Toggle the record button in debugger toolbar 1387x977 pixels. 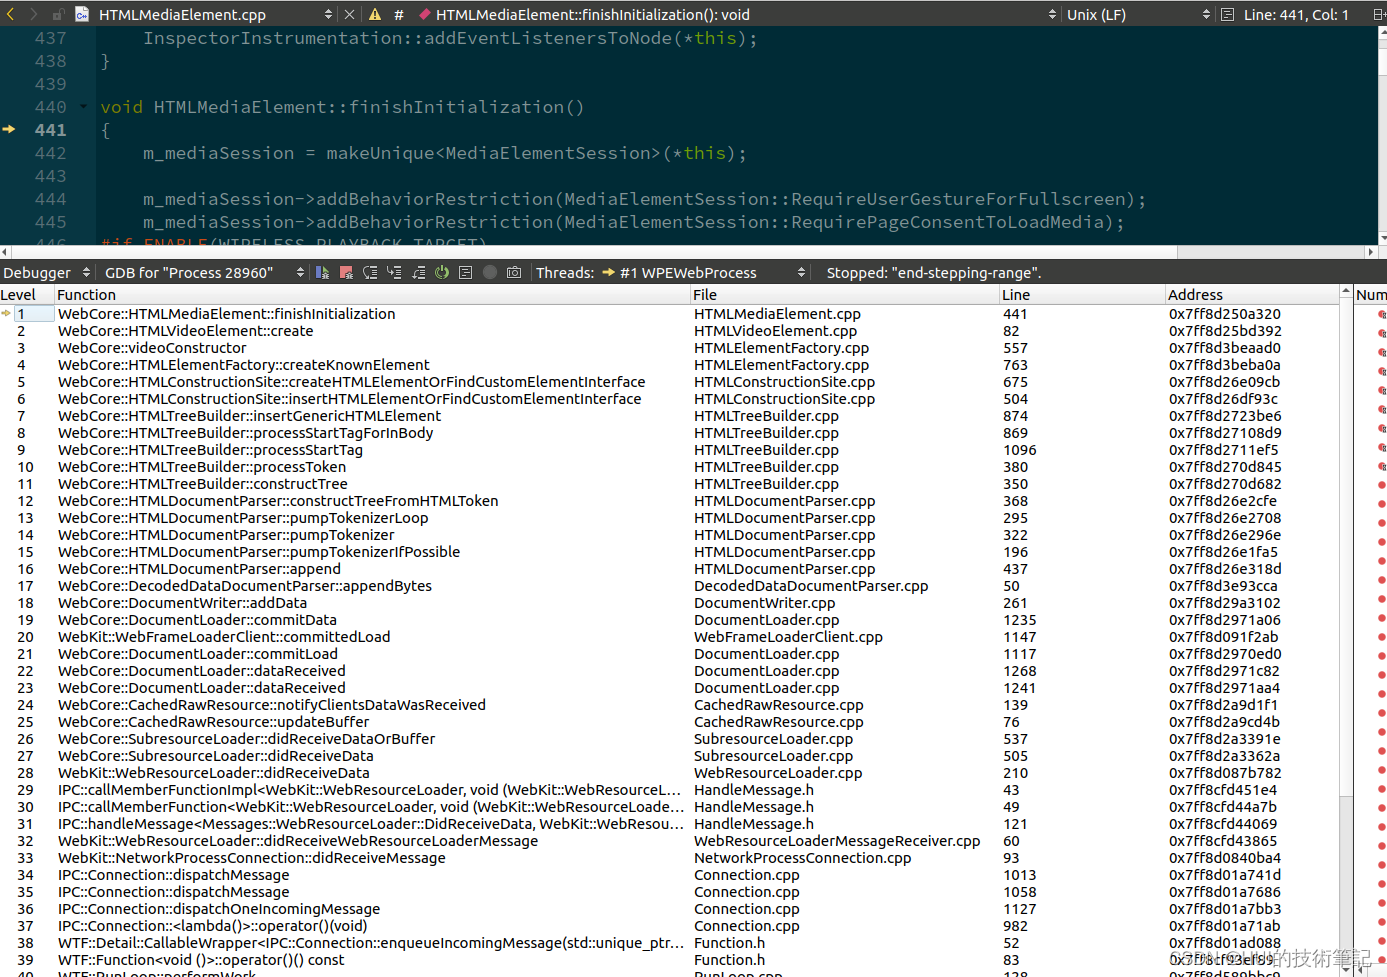coord(490,272)
